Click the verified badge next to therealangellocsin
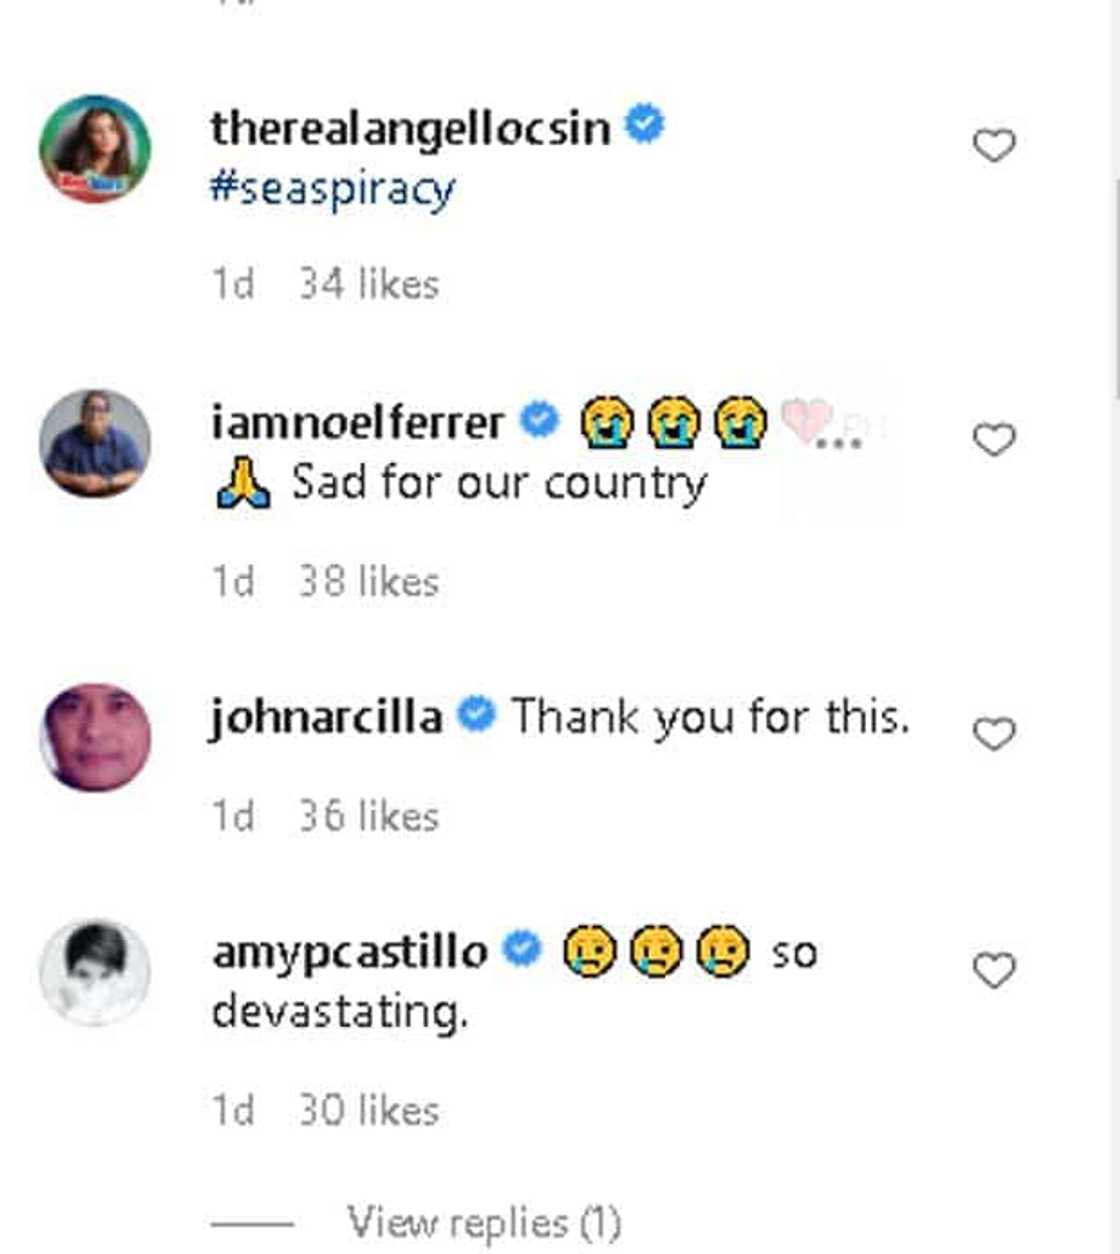The width and height of the screenshot is (1120, 1254). 644,126
